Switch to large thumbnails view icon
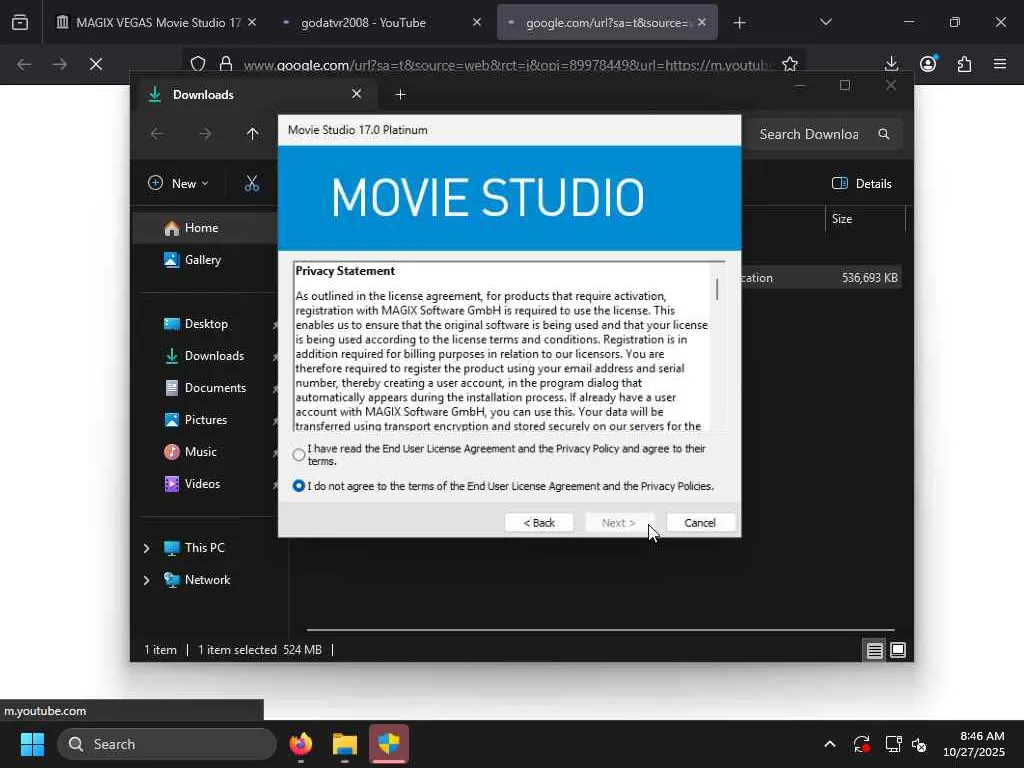The width and height of the screenshot is (1024, 768). click(898, 650)
